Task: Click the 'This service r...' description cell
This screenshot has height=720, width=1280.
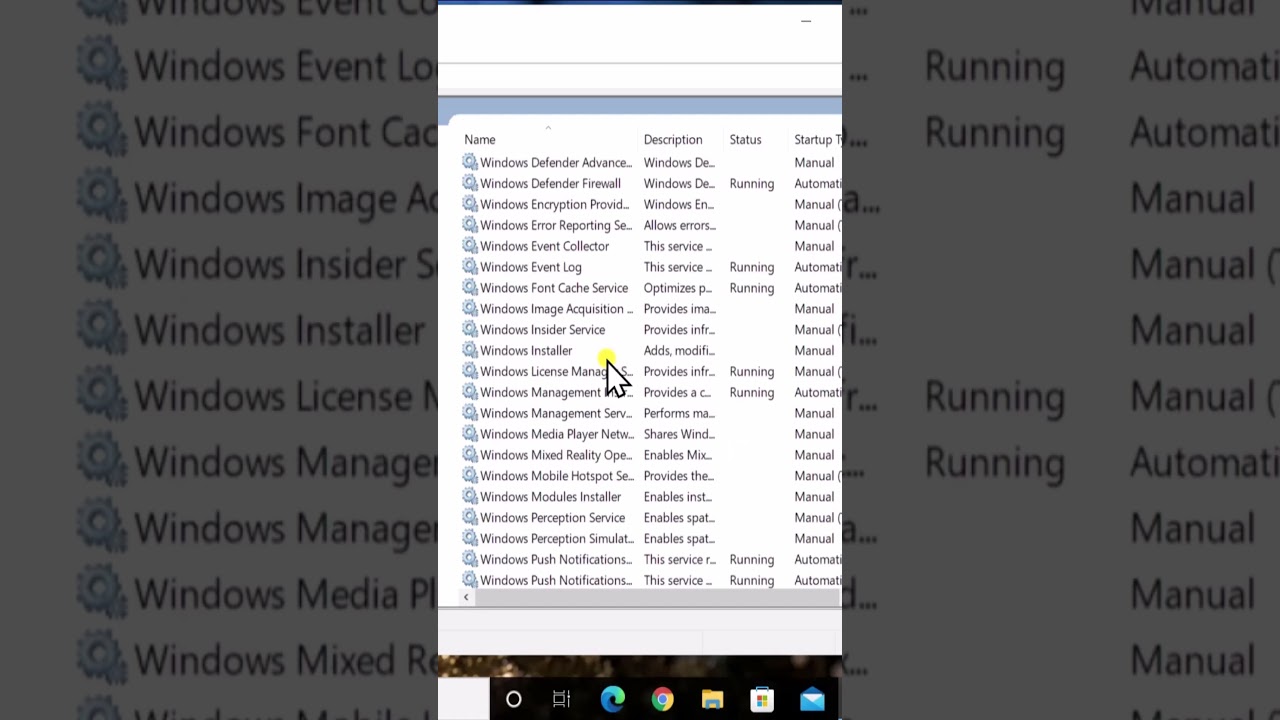Action: (x=680, y=559)
